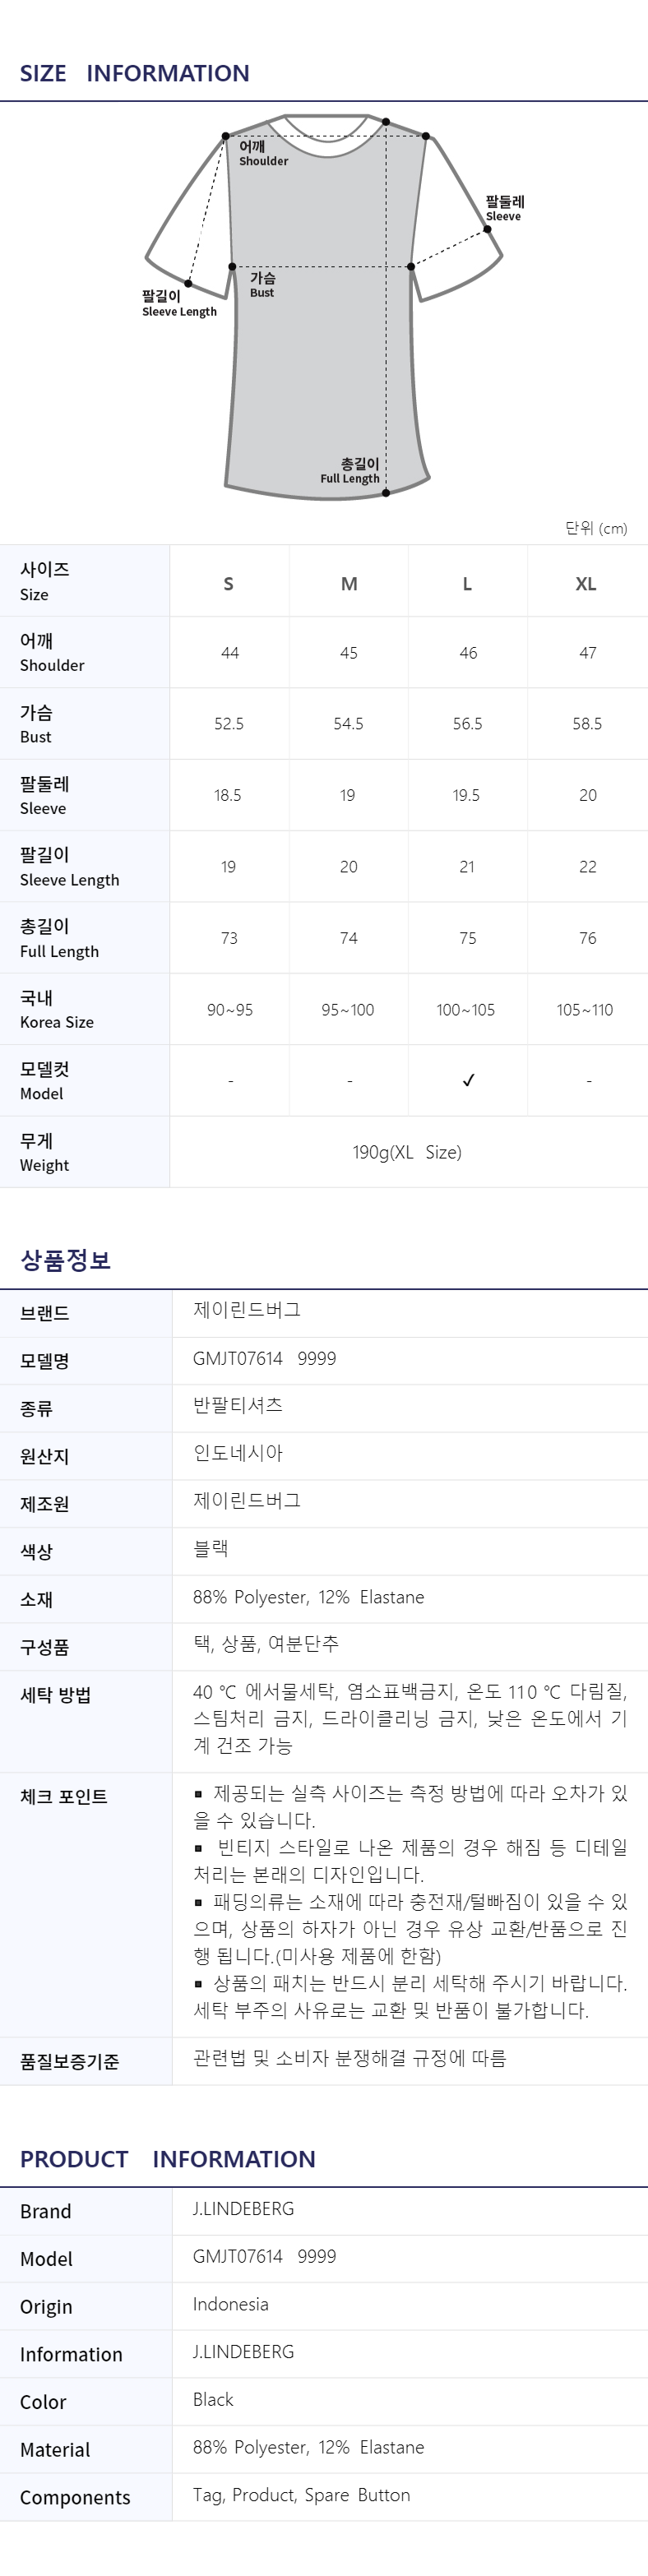Click the M size bust value 54.5

point(348,723)
